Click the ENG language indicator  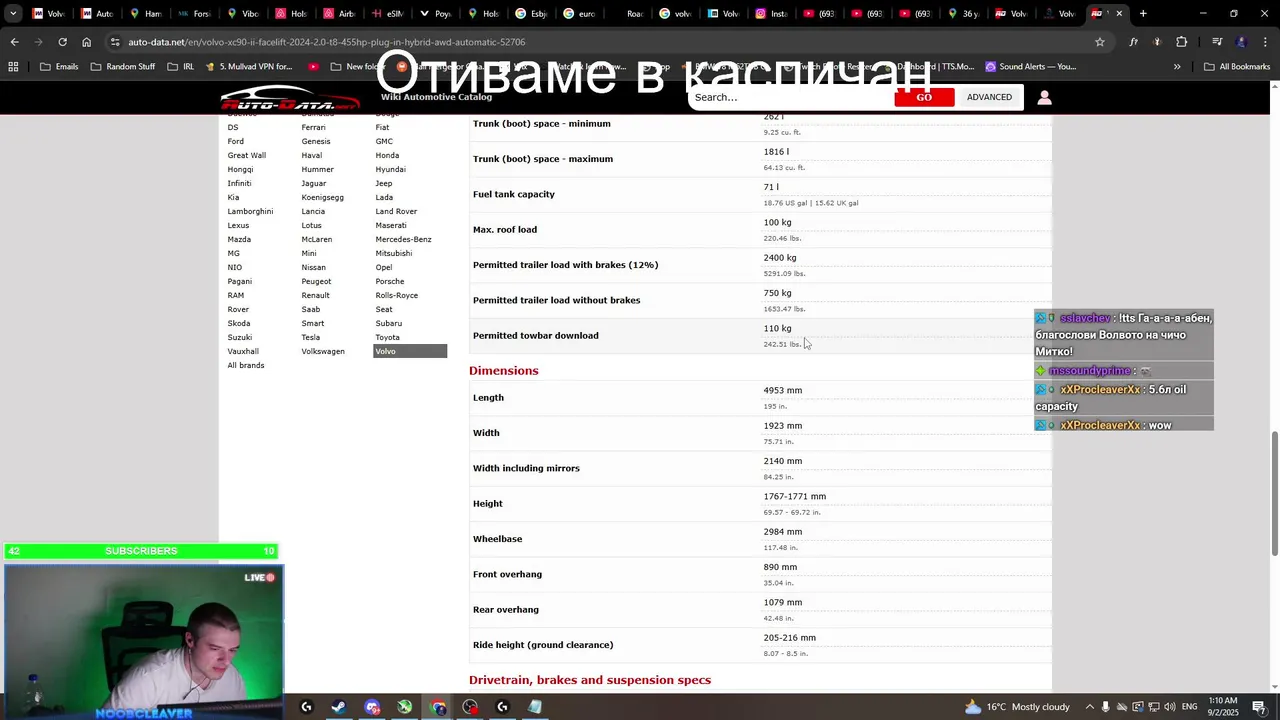pos(1190,707)
